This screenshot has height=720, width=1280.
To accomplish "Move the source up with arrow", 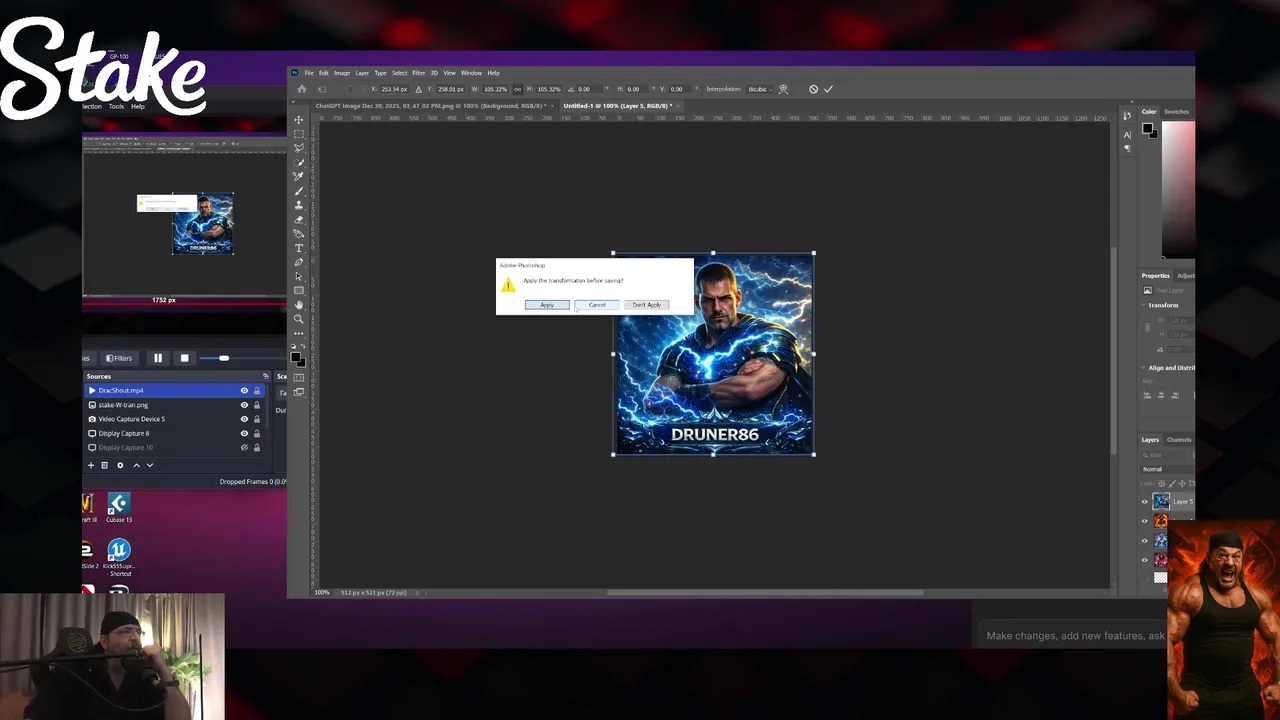I will pos(137,465).
